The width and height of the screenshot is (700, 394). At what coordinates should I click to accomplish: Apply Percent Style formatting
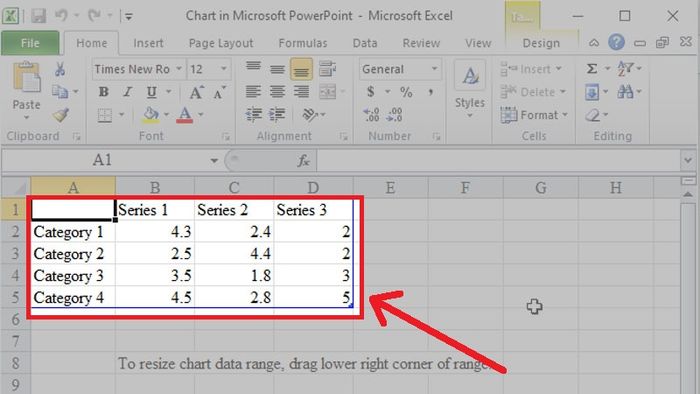(x=406, y=92)
